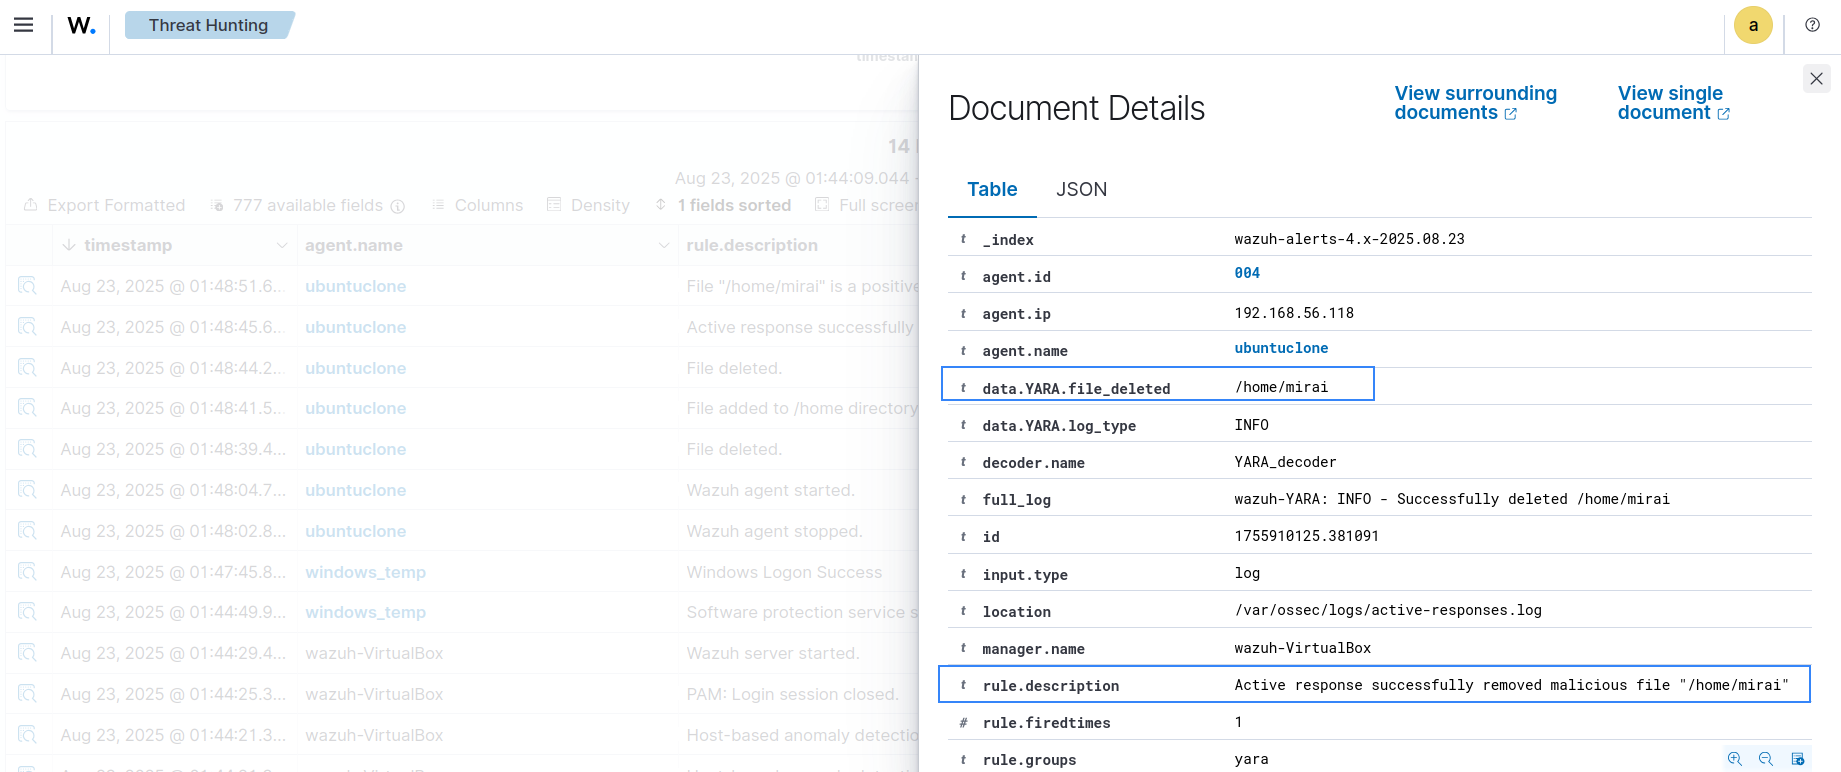Viewport: 1841px width, 772px height.
Task: Expand the timestamp column header chevron
Action: (x=282, y=245)
